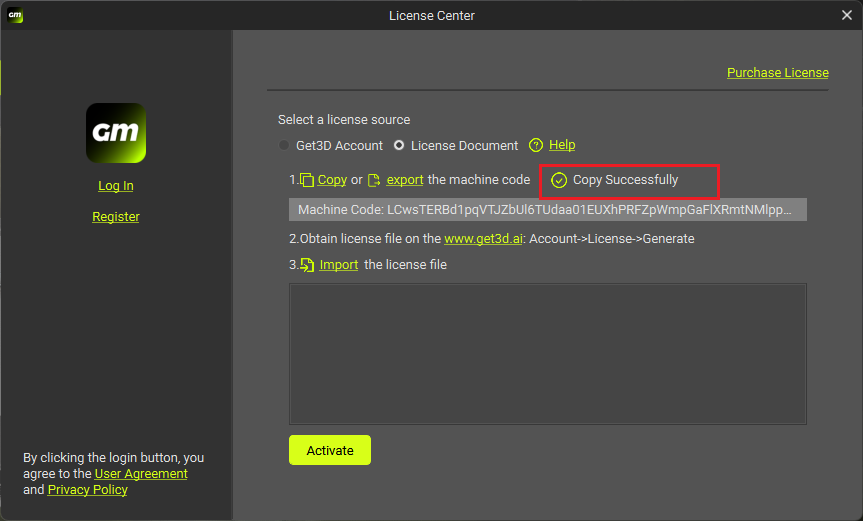Click the Copy text link
This screenshot has width=863, height=521.
(x=332, y=180)
